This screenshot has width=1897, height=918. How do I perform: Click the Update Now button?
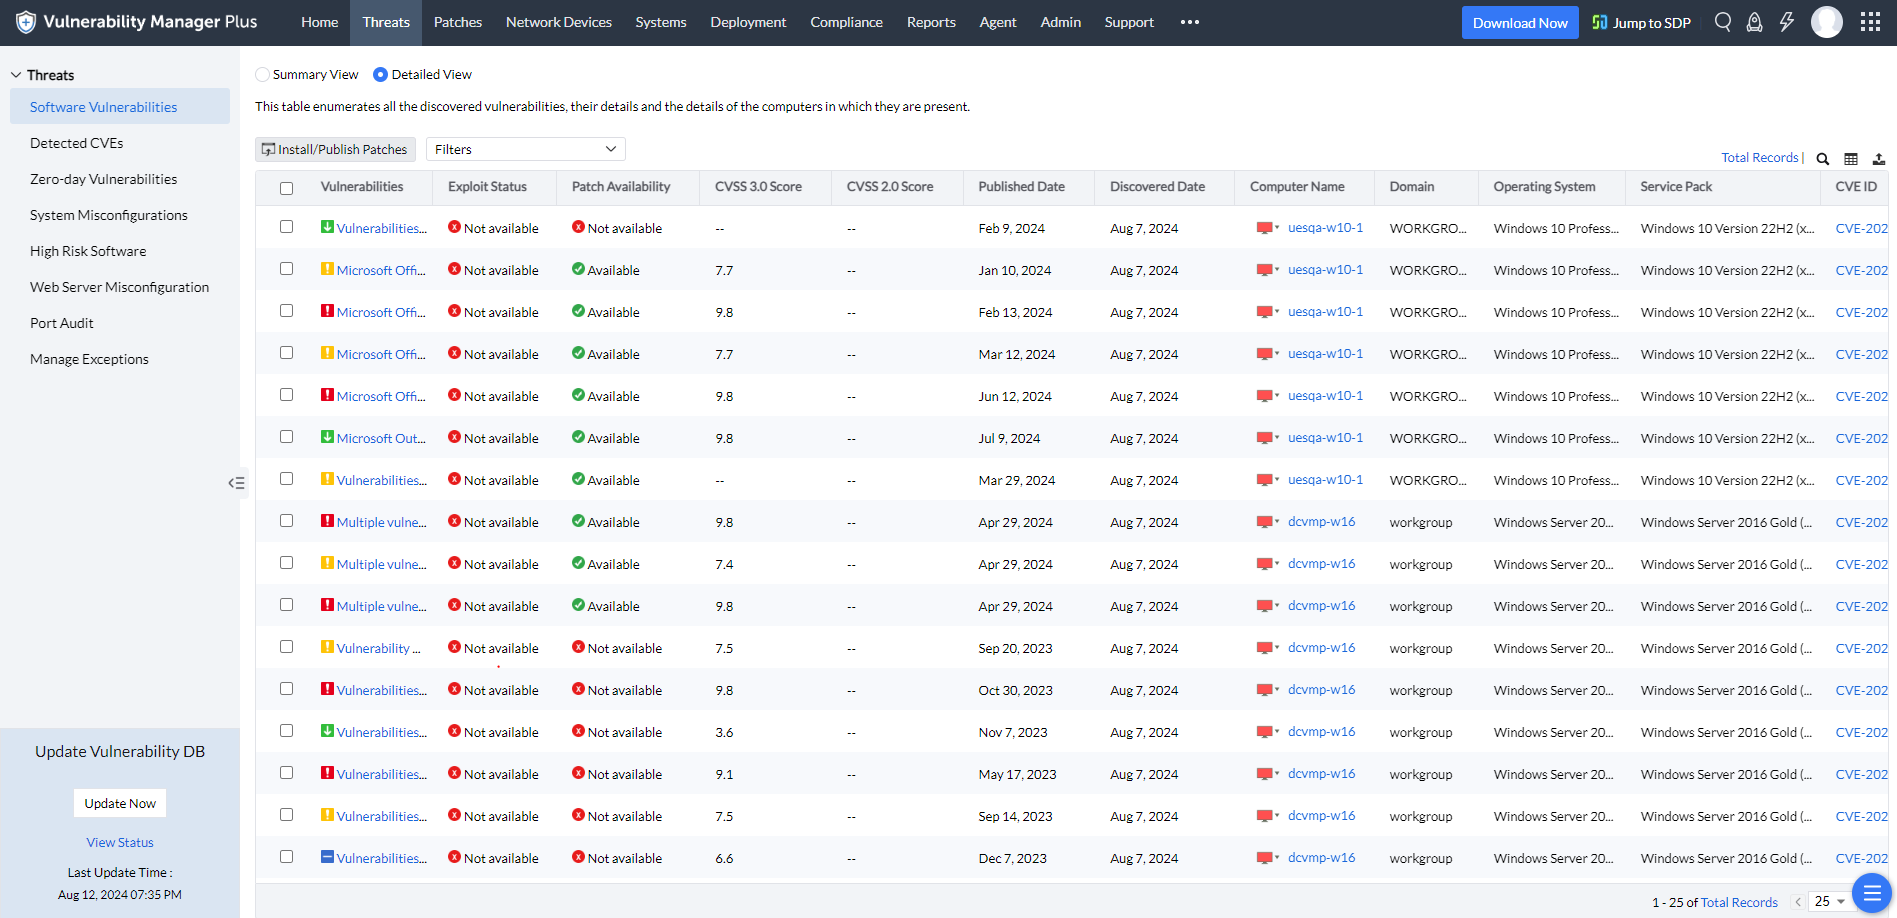click(x=119, y=803)
